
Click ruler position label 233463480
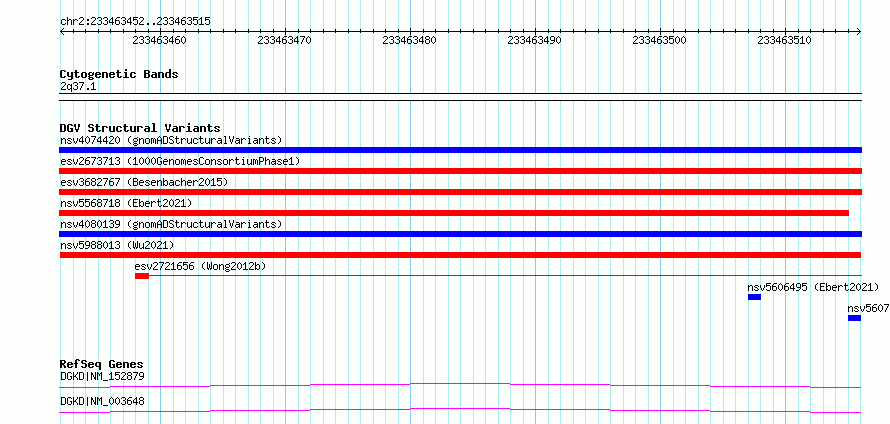[x=409, y=40]
